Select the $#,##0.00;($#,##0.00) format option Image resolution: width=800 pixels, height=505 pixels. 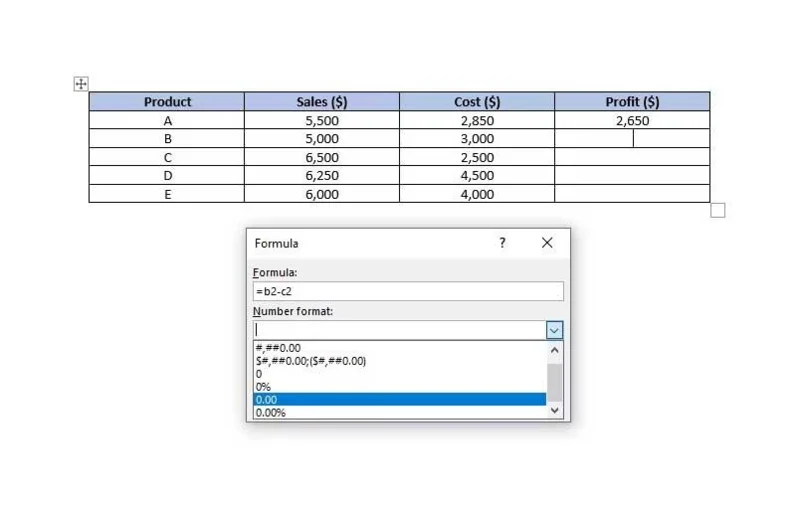click(400, 361)
